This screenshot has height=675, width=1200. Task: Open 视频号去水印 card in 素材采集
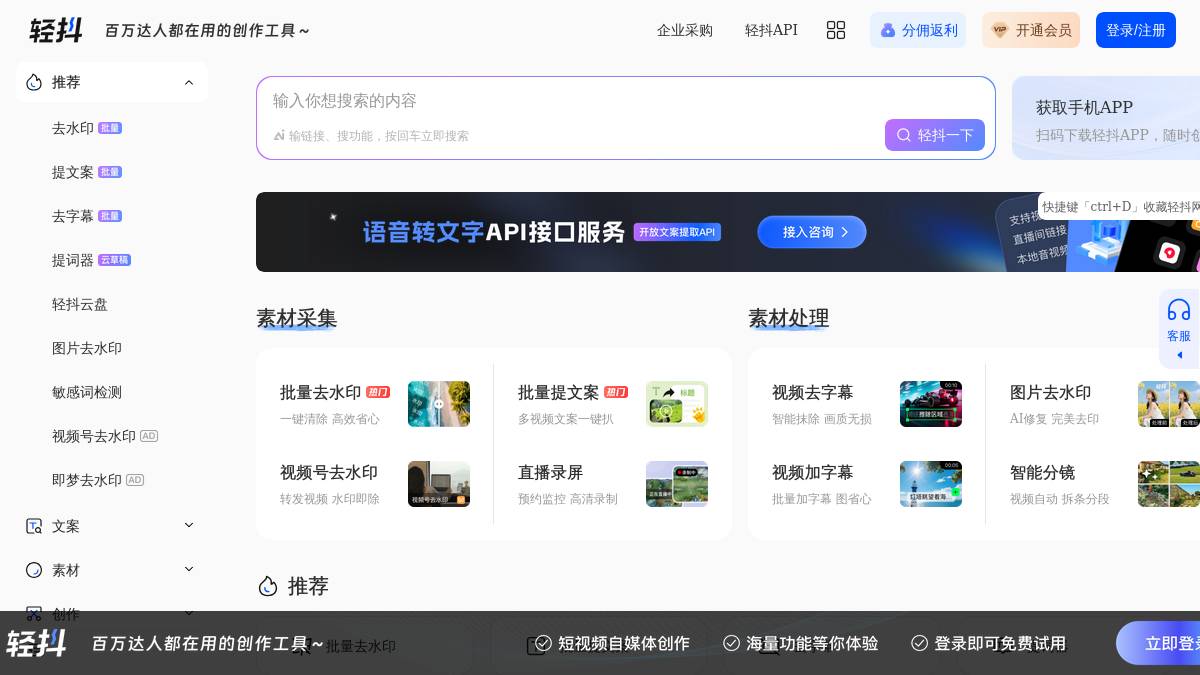329,472
